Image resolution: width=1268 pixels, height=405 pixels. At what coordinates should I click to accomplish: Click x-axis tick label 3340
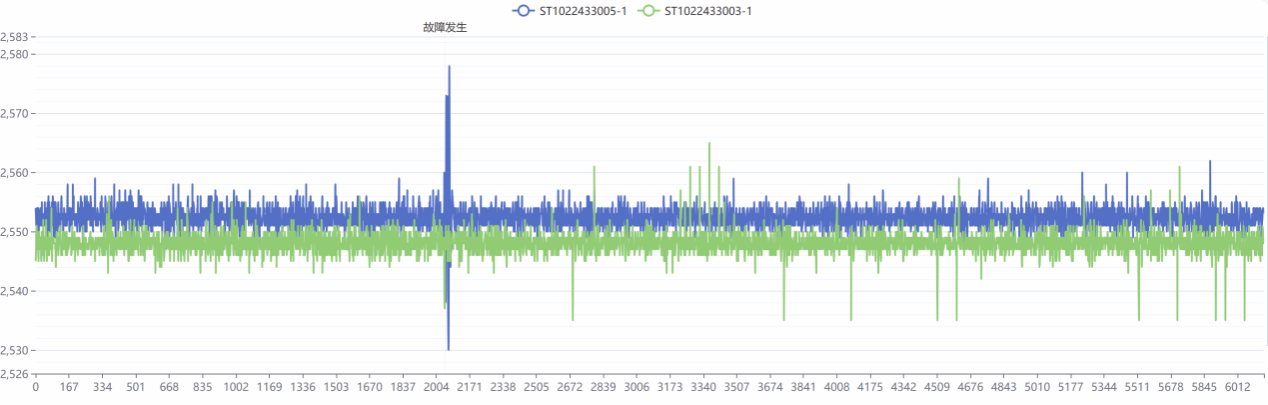pos(703,387)
